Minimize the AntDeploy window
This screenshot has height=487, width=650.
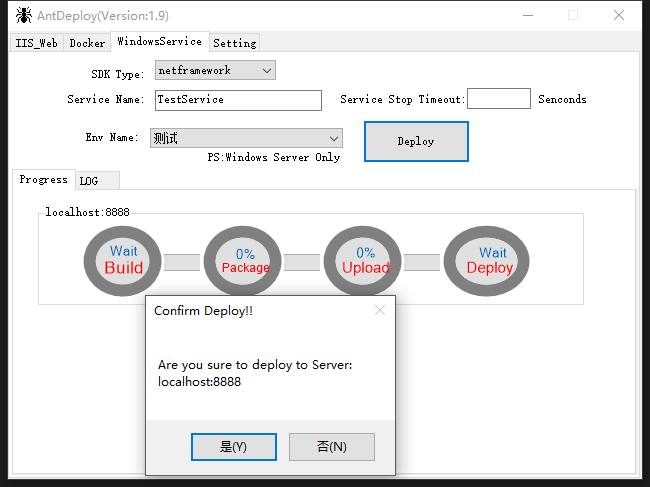click(528, 16)
